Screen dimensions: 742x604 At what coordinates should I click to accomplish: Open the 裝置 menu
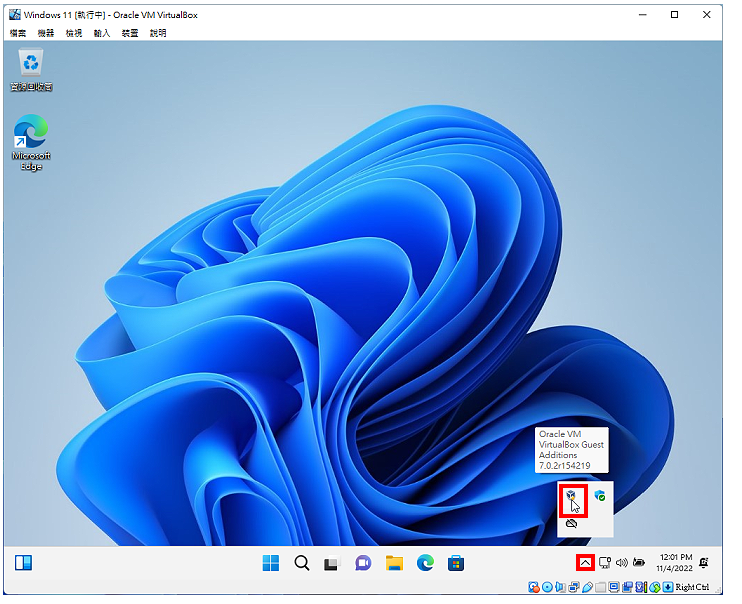click(130, 33)
